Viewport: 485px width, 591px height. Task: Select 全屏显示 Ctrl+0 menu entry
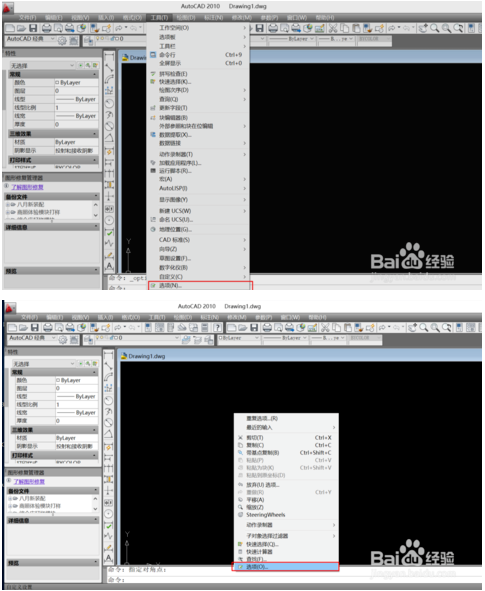199,63
